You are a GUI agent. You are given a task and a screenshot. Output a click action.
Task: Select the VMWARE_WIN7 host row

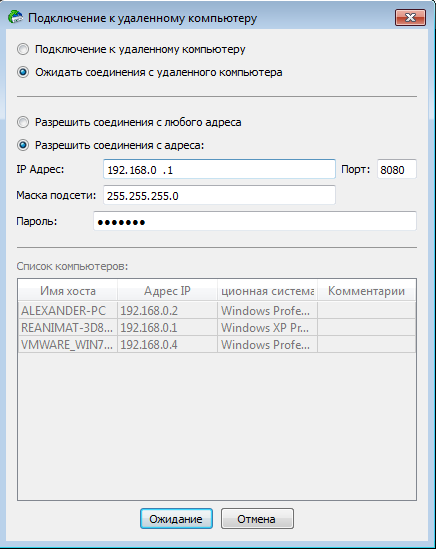coord(217,345)
